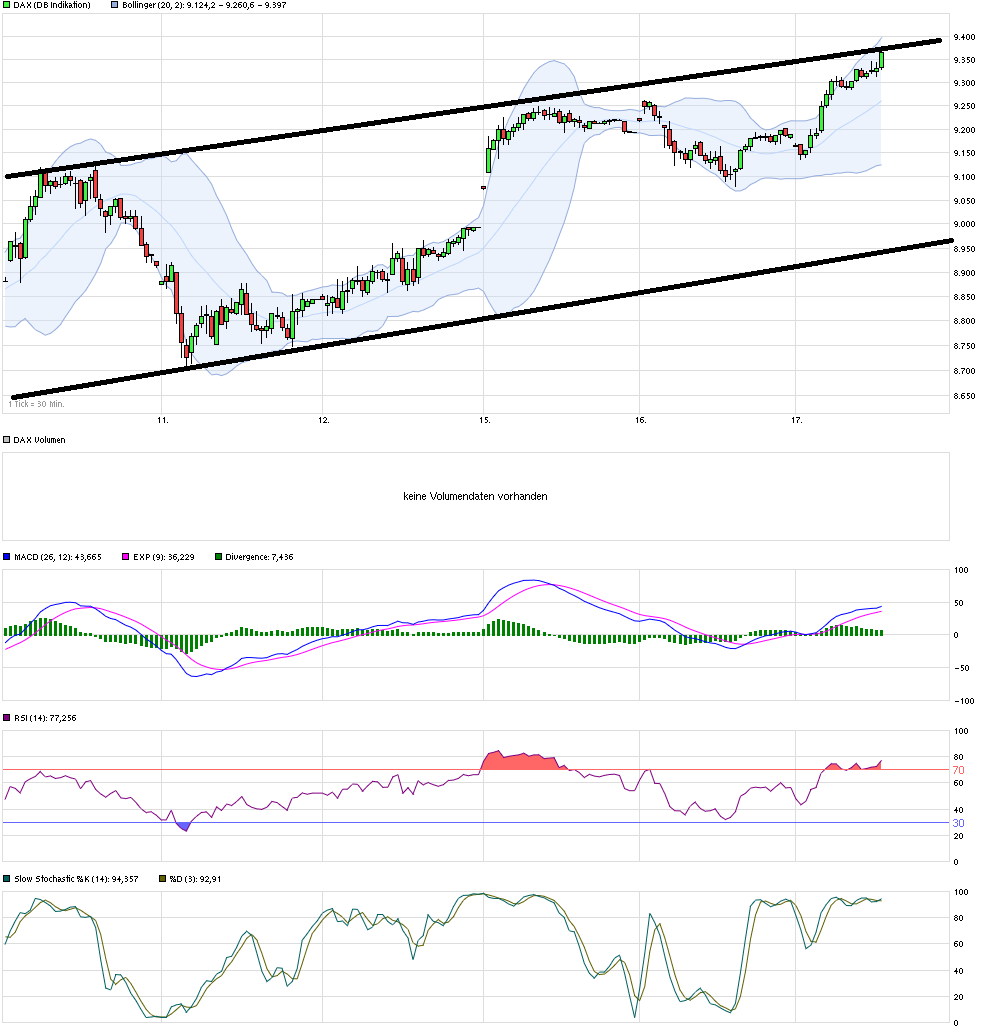Click the purple RSI legend icon
The width and height of the screenshot is (990, 1033).
(x=5, y=717)
